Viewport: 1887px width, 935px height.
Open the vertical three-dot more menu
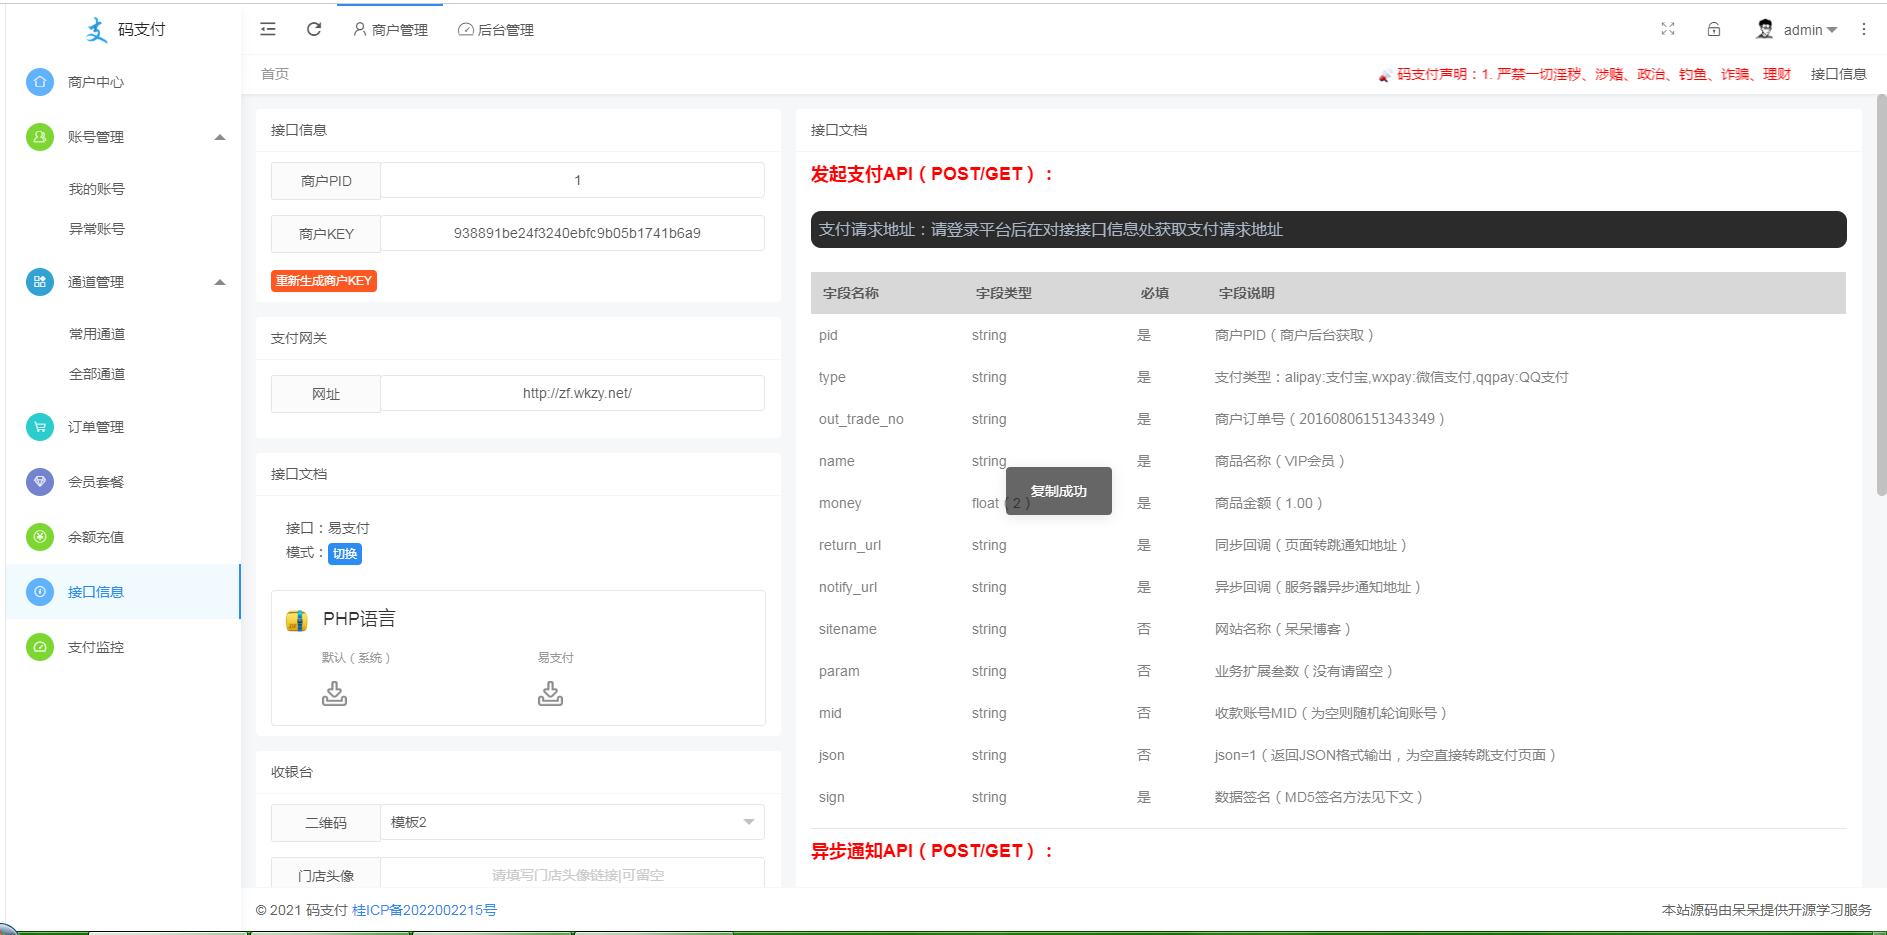click(1863, 29)
